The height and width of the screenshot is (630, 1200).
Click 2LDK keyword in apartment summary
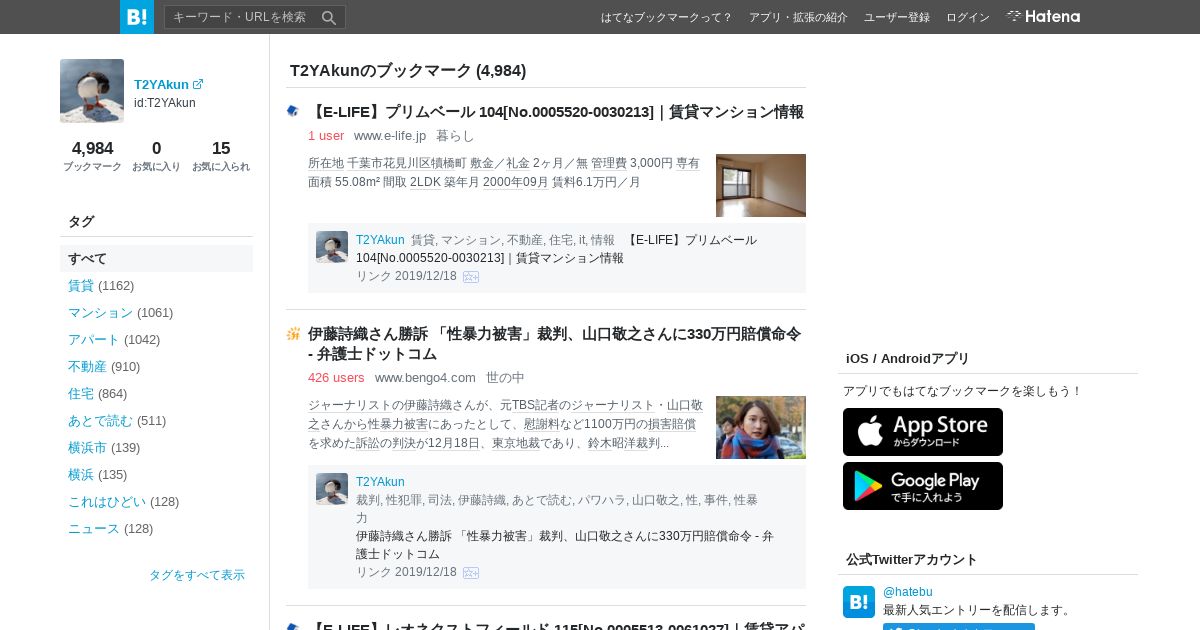click(x=426, y=182)
